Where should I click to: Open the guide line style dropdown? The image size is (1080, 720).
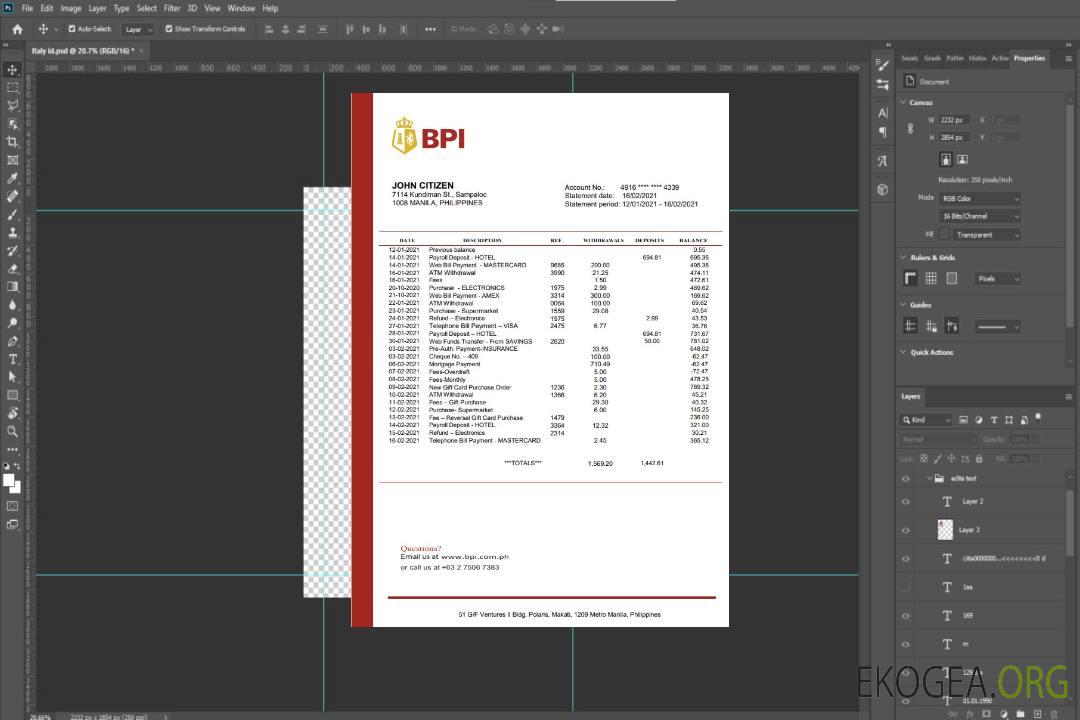pos(998,327)
